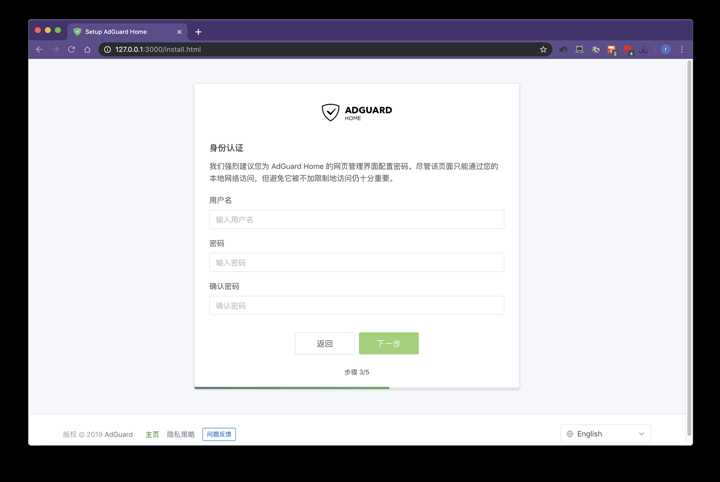Open the English language dropdown

pyautogui.click(x=605, y=434)
